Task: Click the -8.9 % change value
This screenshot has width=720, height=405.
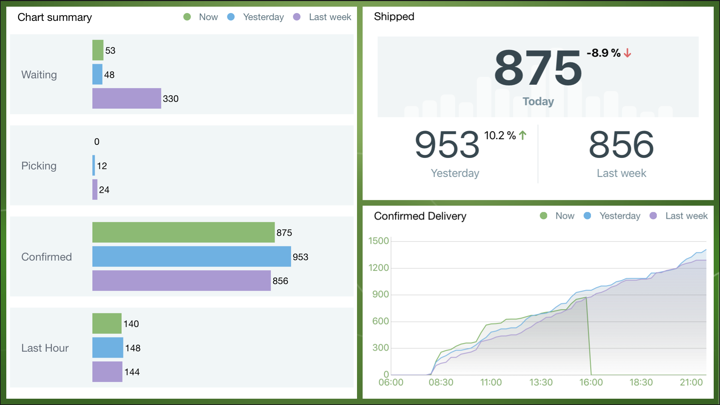Action: pos(603,53)
